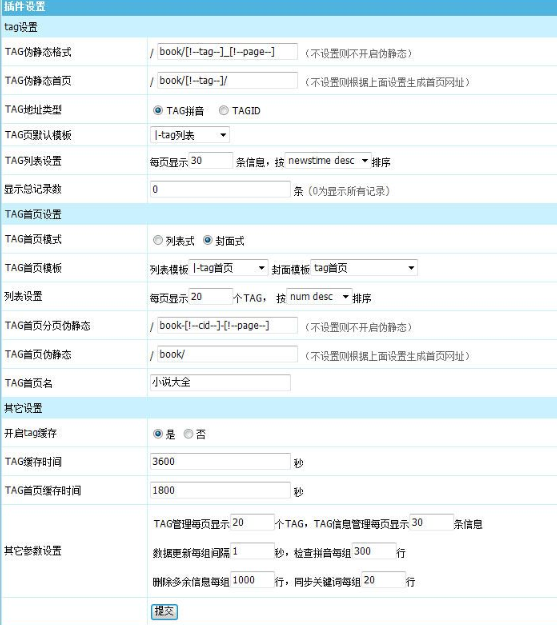The image size is (557, 625).
Task: Select the TAGID radio option
Action: tap(224, 110)
